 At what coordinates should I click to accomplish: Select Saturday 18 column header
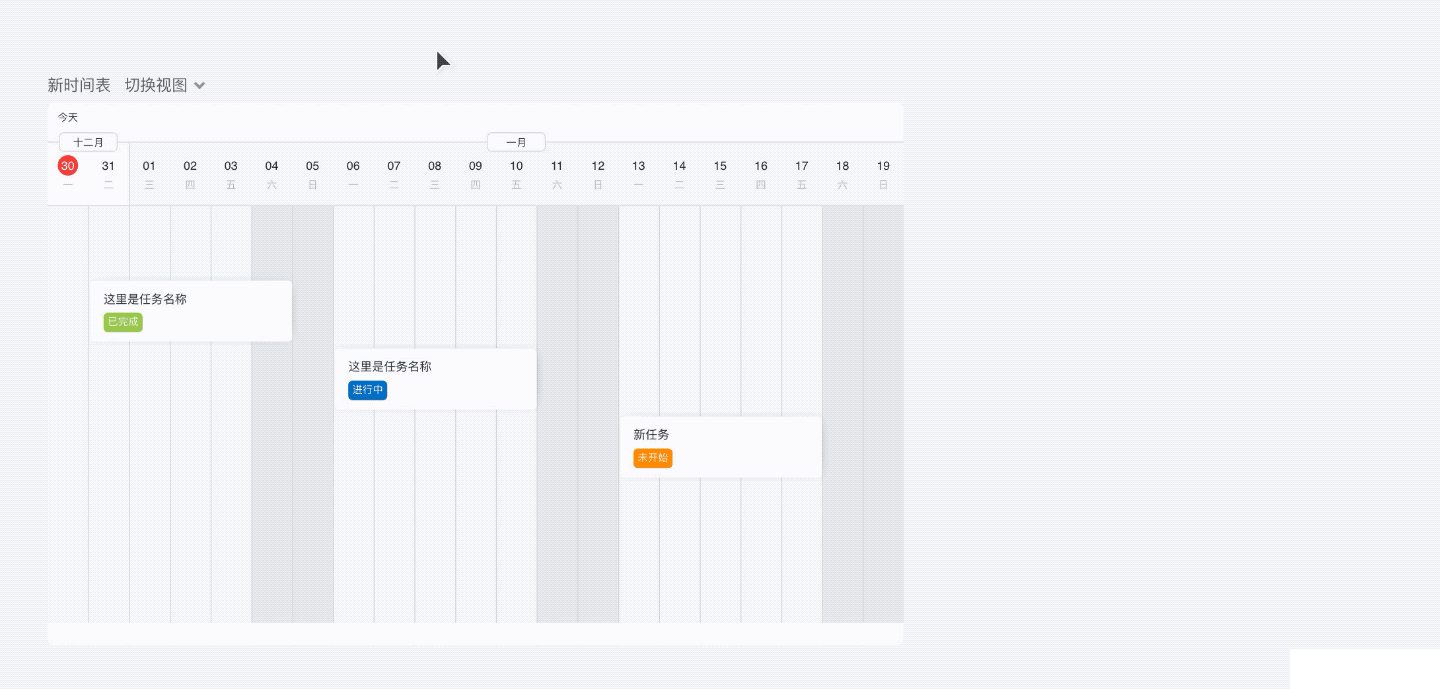tap(842, 174)
